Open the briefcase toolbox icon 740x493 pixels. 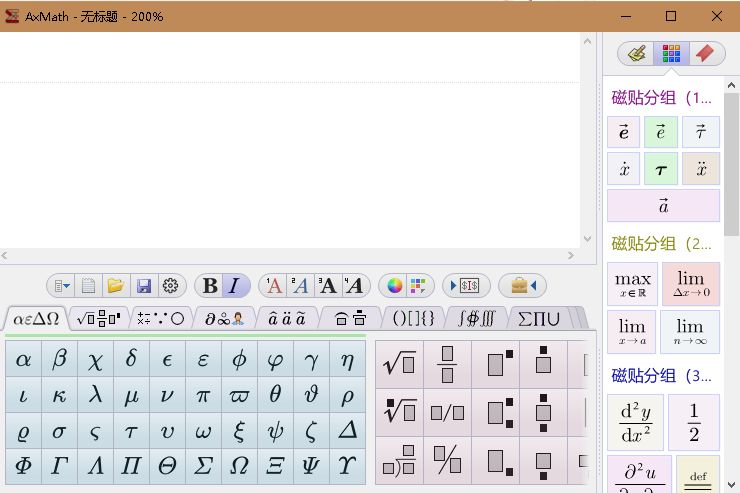(x=523, y=285)
